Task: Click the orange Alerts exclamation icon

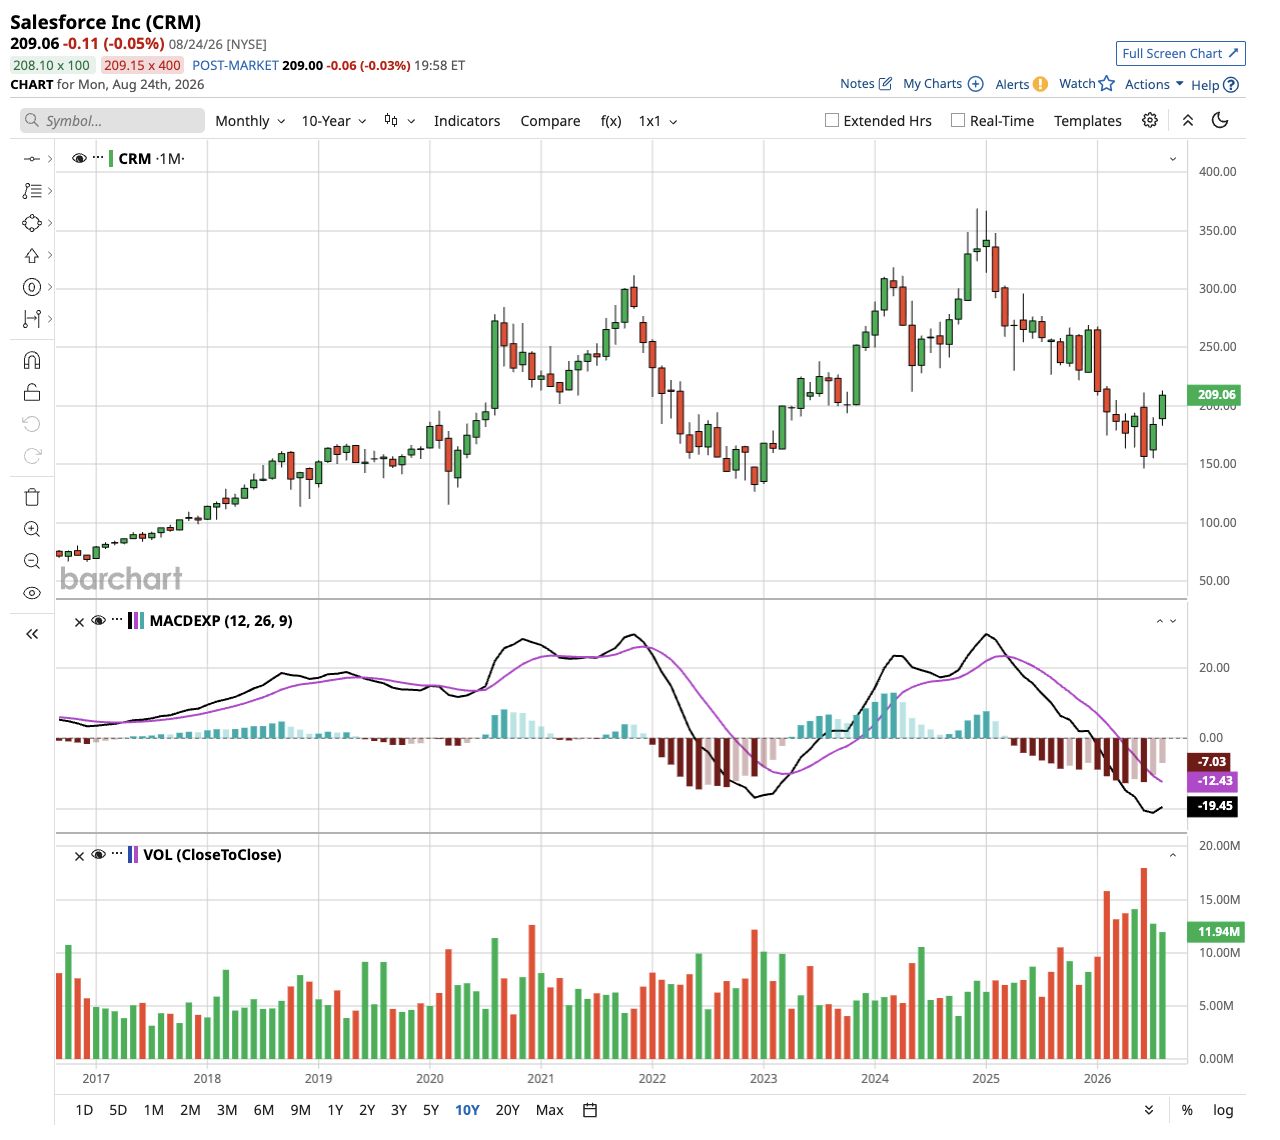Action: pyautogui.click(x=1040, y=84)
